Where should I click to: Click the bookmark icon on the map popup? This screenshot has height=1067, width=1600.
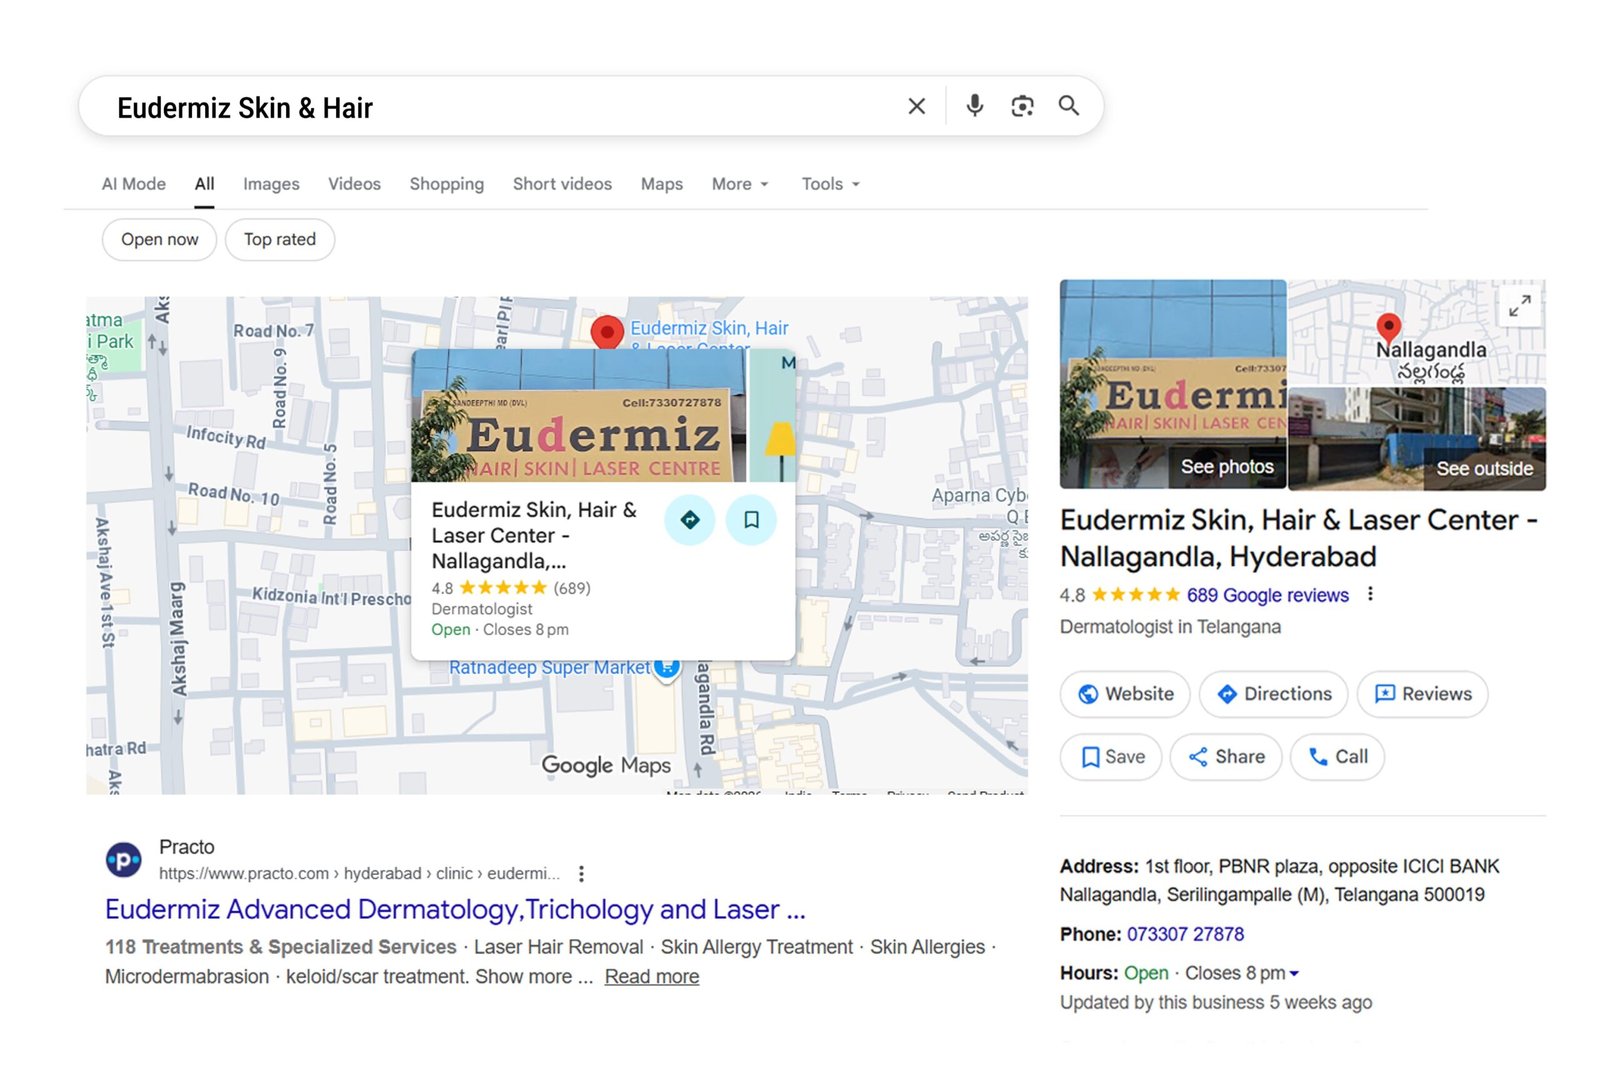coord(751,520)
